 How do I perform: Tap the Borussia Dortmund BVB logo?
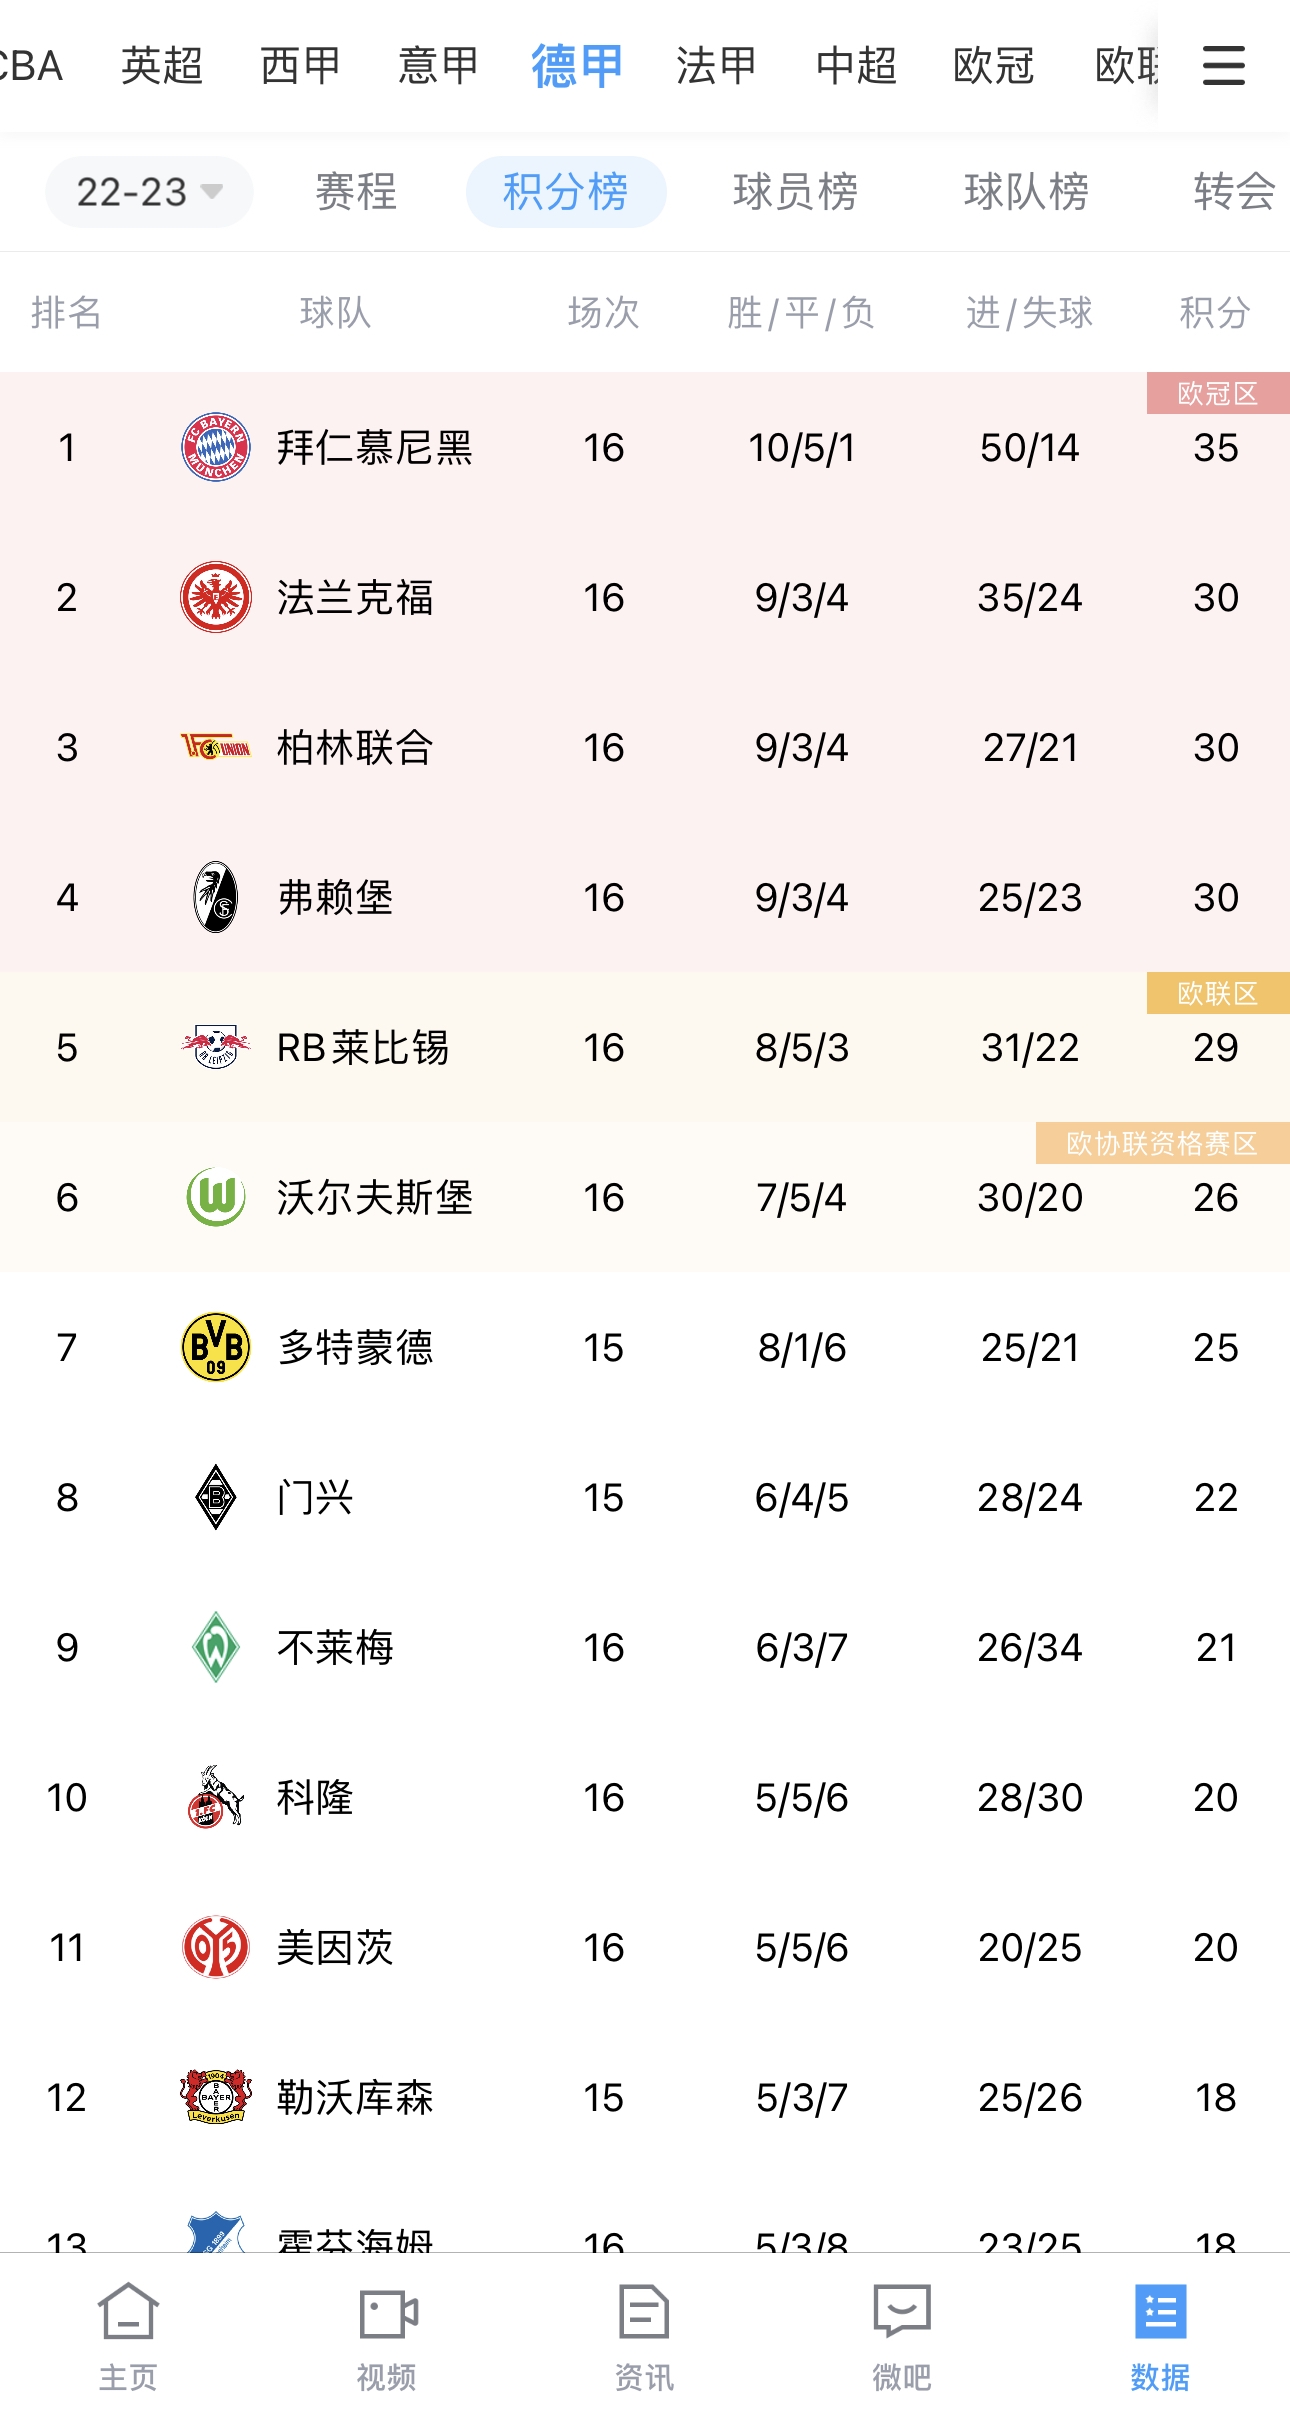(x=215, y=1347)
